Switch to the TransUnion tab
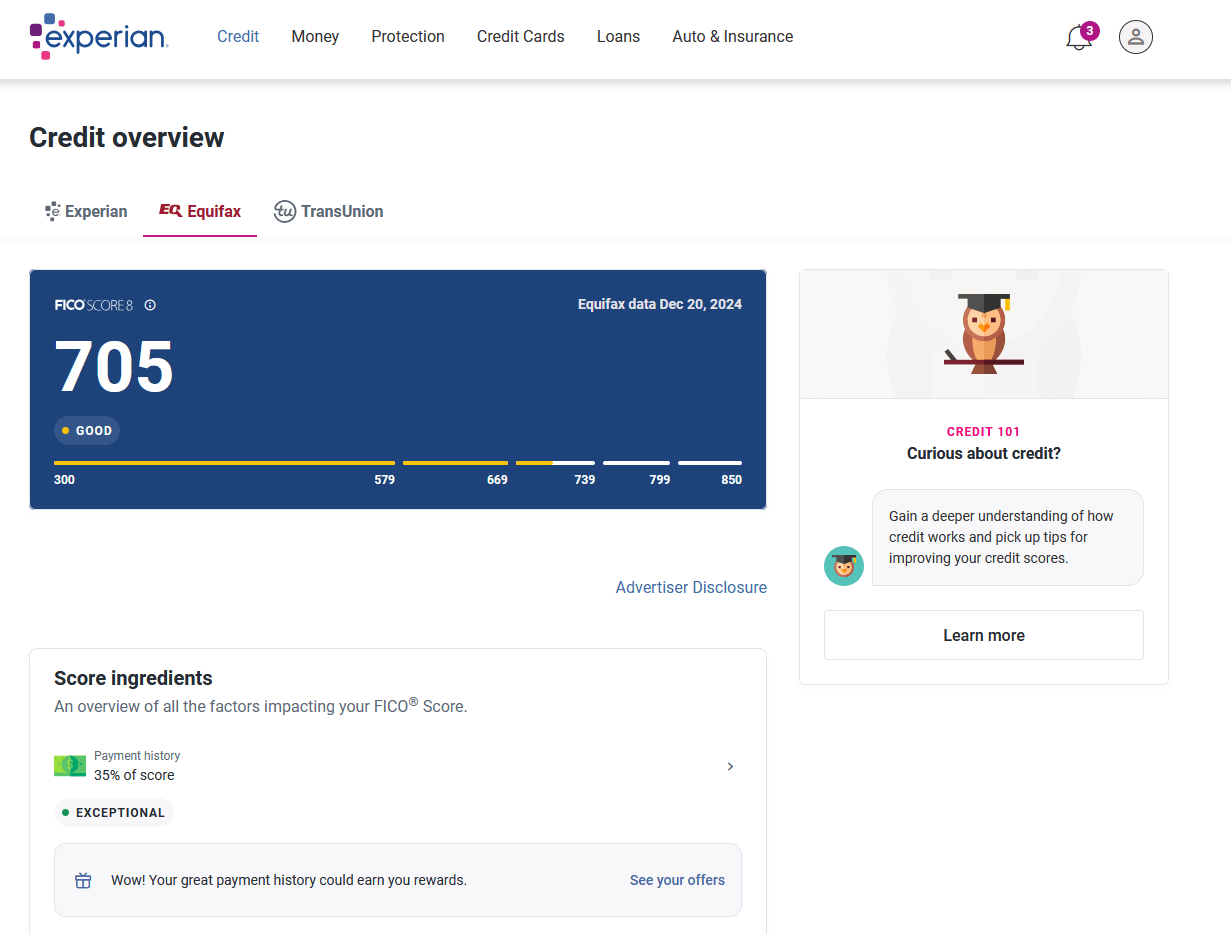 pyautogui.click(x=328, y=211)
